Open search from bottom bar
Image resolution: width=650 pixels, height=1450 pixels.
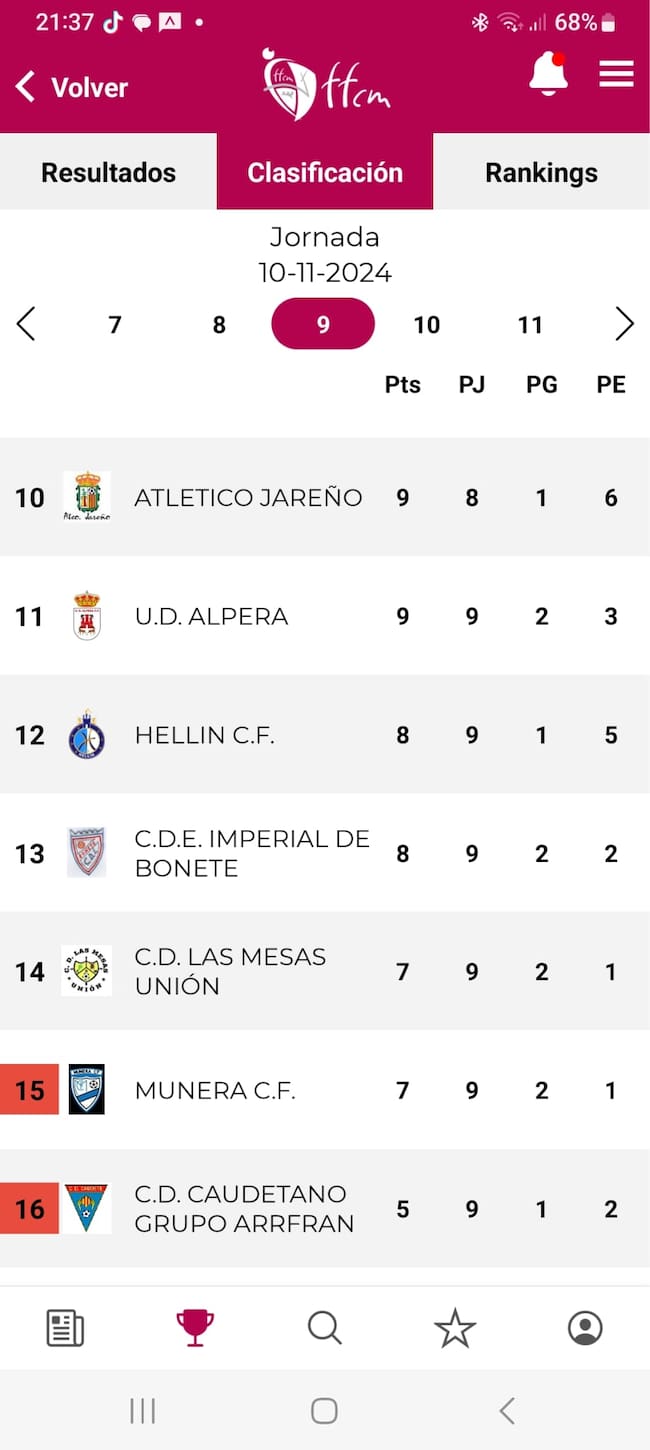pos(325,1328)
